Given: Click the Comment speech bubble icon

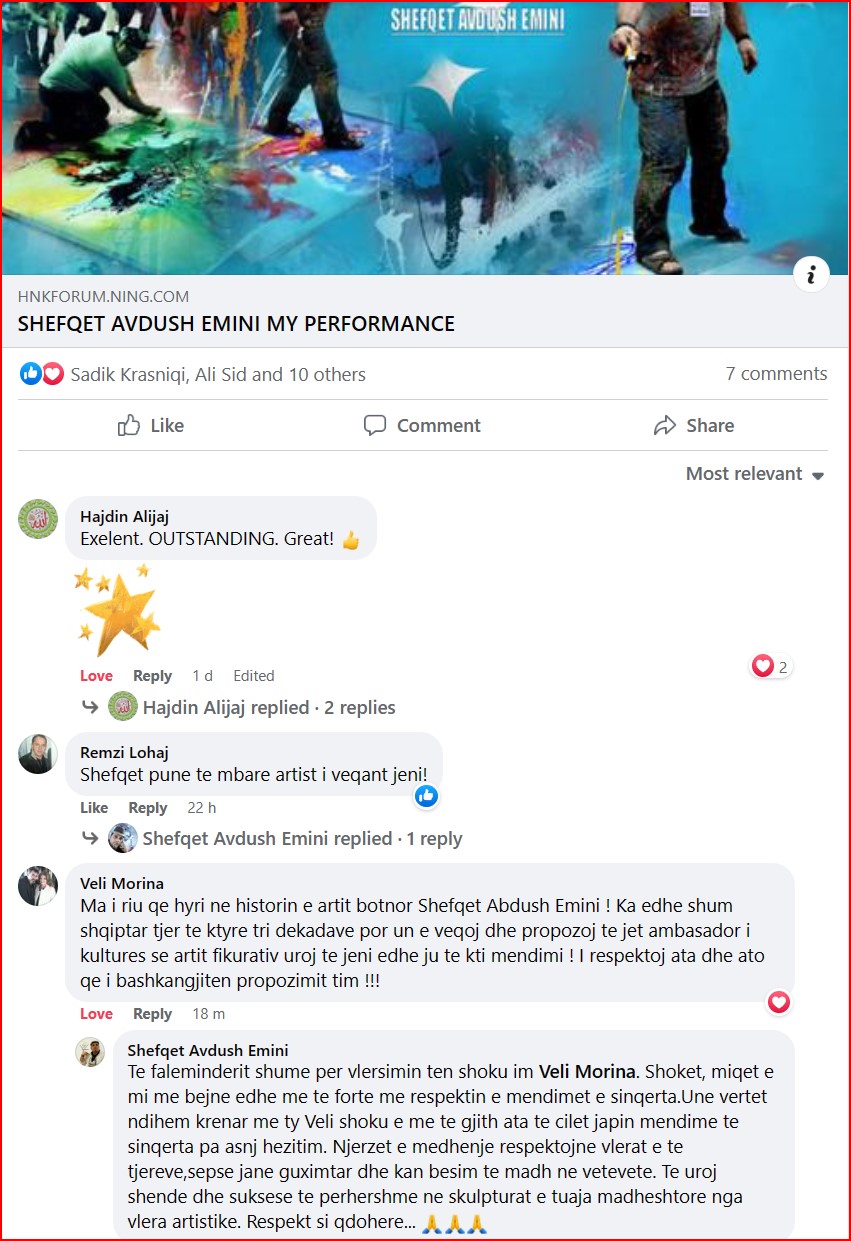Looking at the screenshot, I should (x=375, y=425).
